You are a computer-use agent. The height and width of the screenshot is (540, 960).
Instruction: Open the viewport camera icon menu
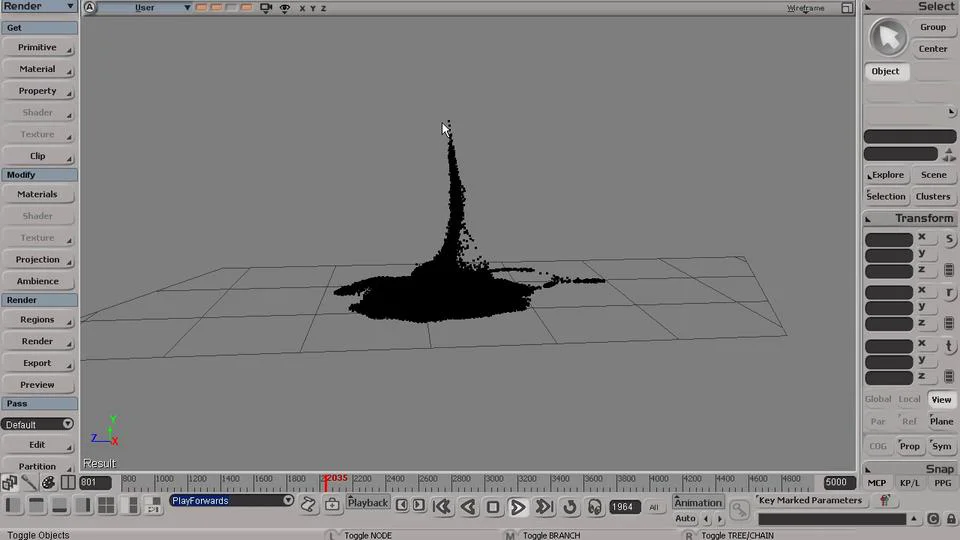tap(266, 8)
